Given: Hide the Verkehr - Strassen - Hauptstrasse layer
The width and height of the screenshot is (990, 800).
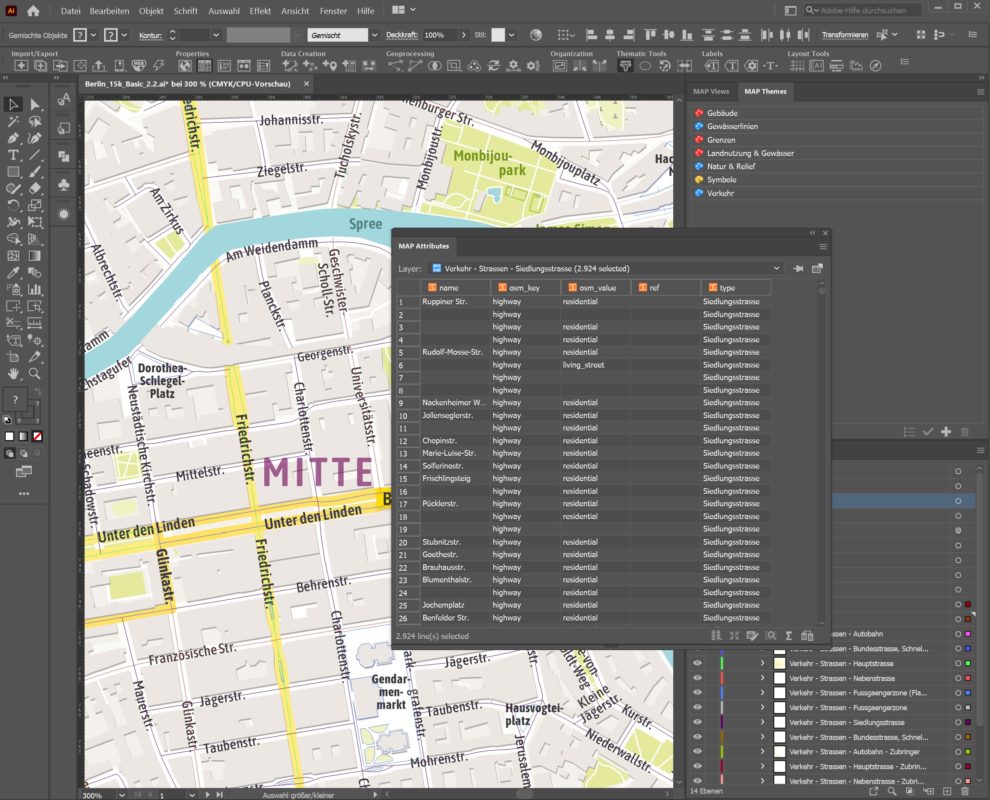Looking at the screenshot, I should 696,661.
